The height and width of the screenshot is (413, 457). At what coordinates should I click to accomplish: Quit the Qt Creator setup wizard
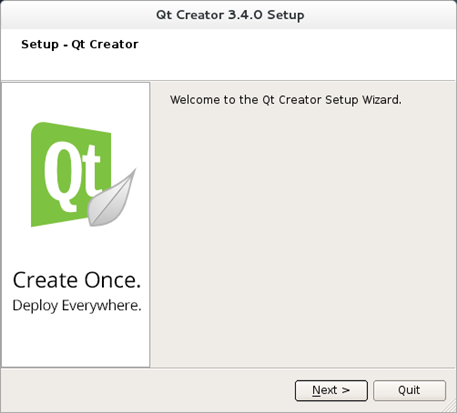pos(409,390)
